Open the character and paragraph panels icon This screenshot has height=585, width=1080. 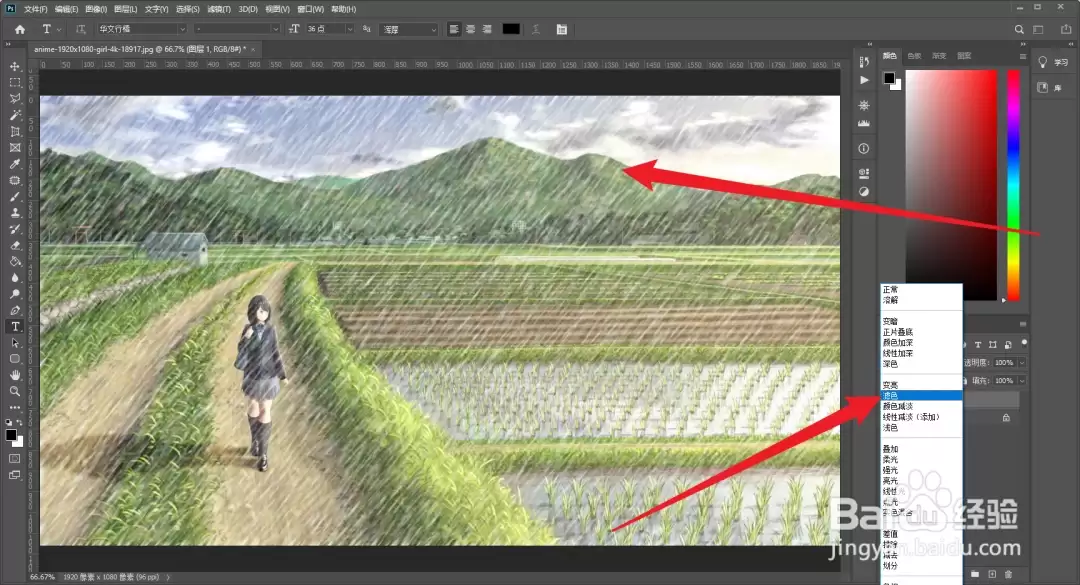(x=562, y=29)
